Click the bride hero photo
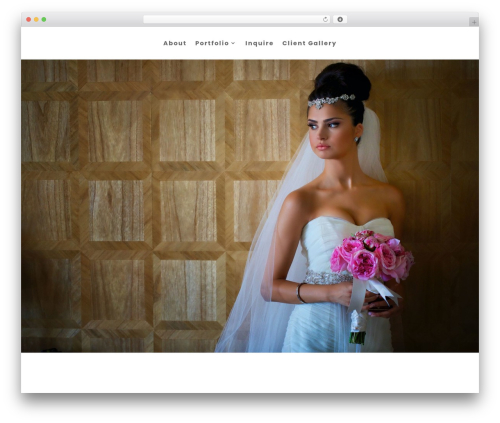The width and height of the screenshot is (500, 423). 250,206
